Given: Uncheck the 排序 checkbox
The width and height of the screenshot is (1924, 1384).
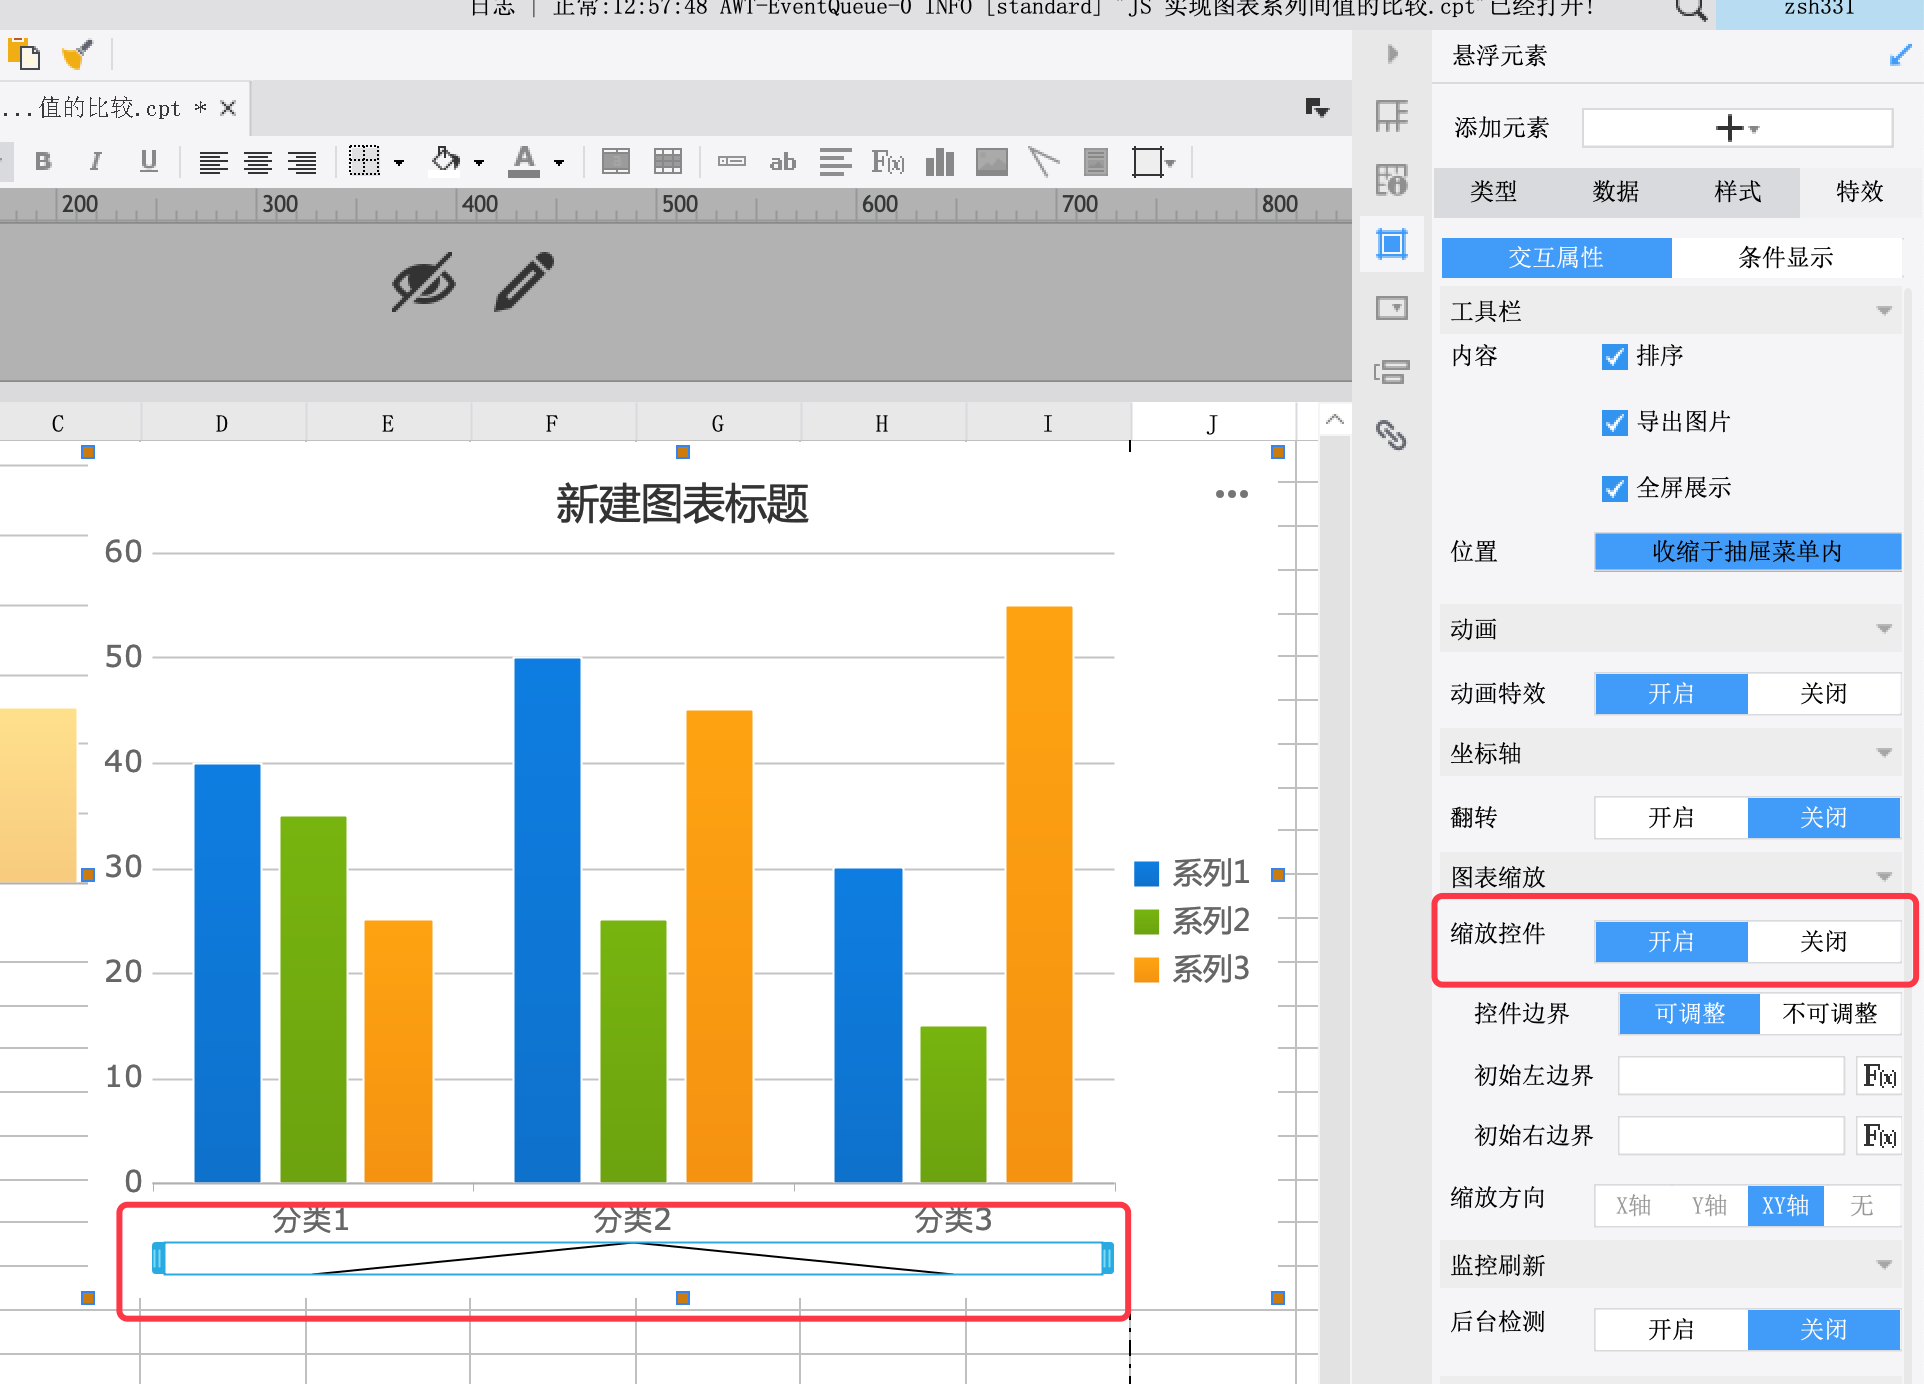Looking at the screenshot, I should 1614,356.
